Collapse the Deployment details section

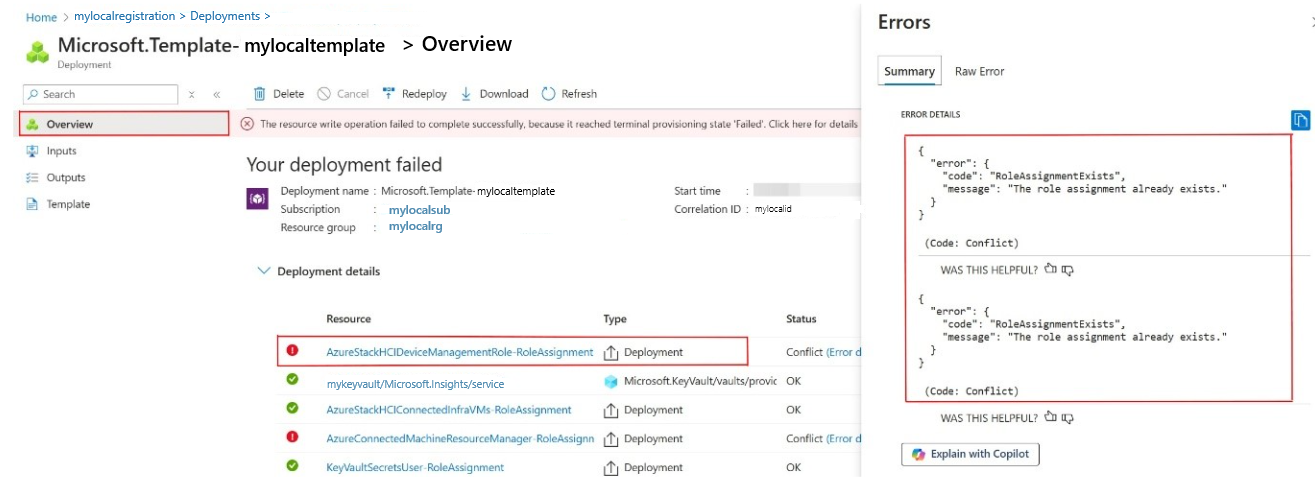264,271
